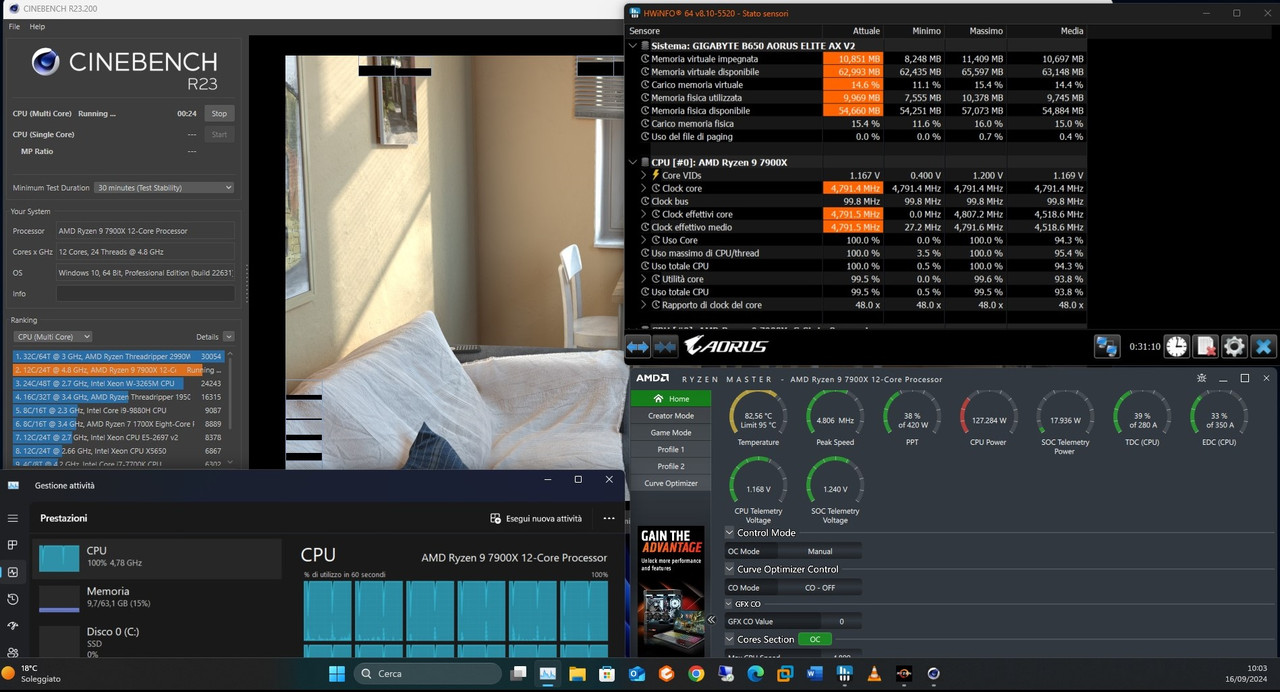Click Esegui nuova attività in Task Manager
Screen dimensions: 1280x692
536,519
